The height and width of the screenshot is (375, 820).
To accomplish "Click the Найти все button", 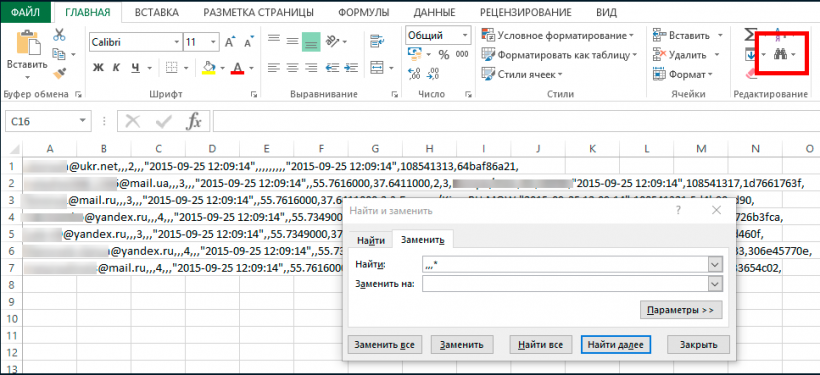I will 541,345.
